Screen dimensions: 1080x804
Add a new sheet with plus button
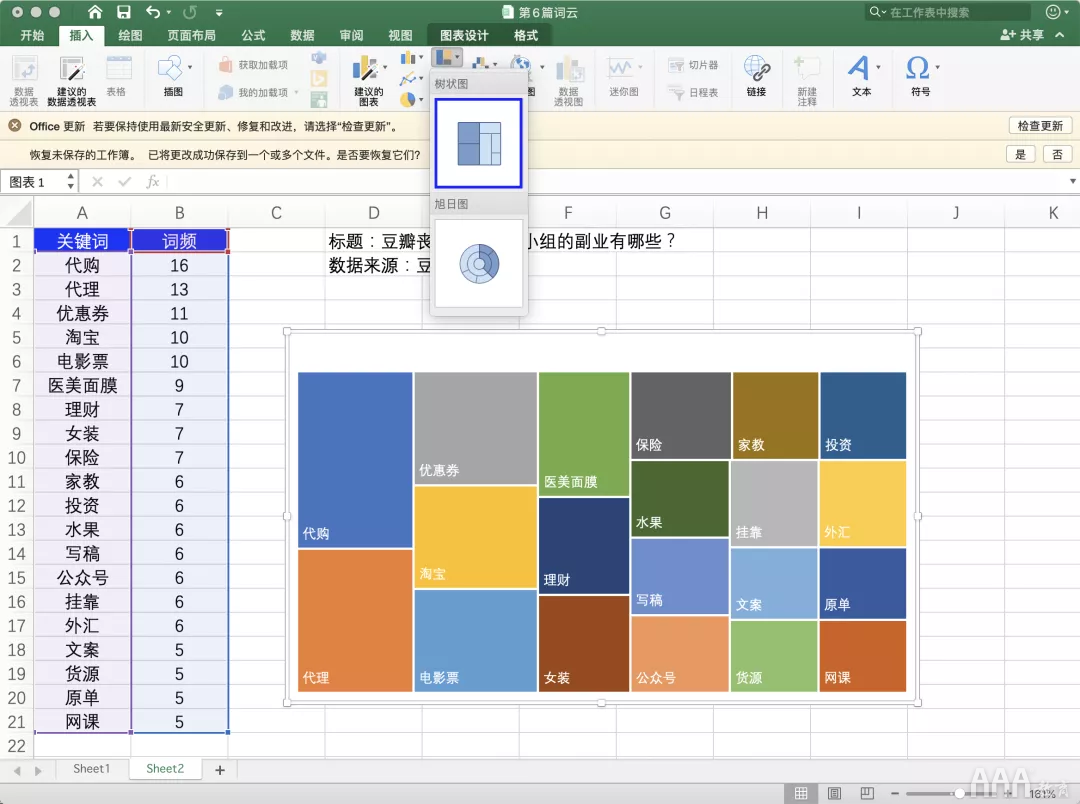pos(220,770)
